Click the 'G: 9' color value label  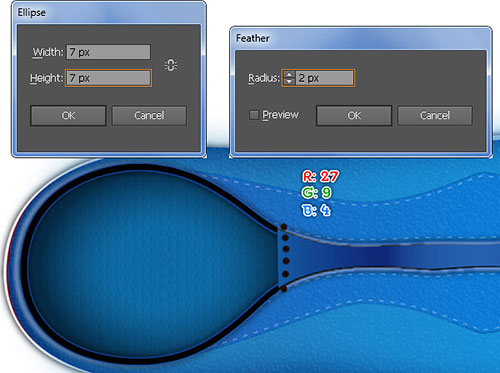coord(316,193)
